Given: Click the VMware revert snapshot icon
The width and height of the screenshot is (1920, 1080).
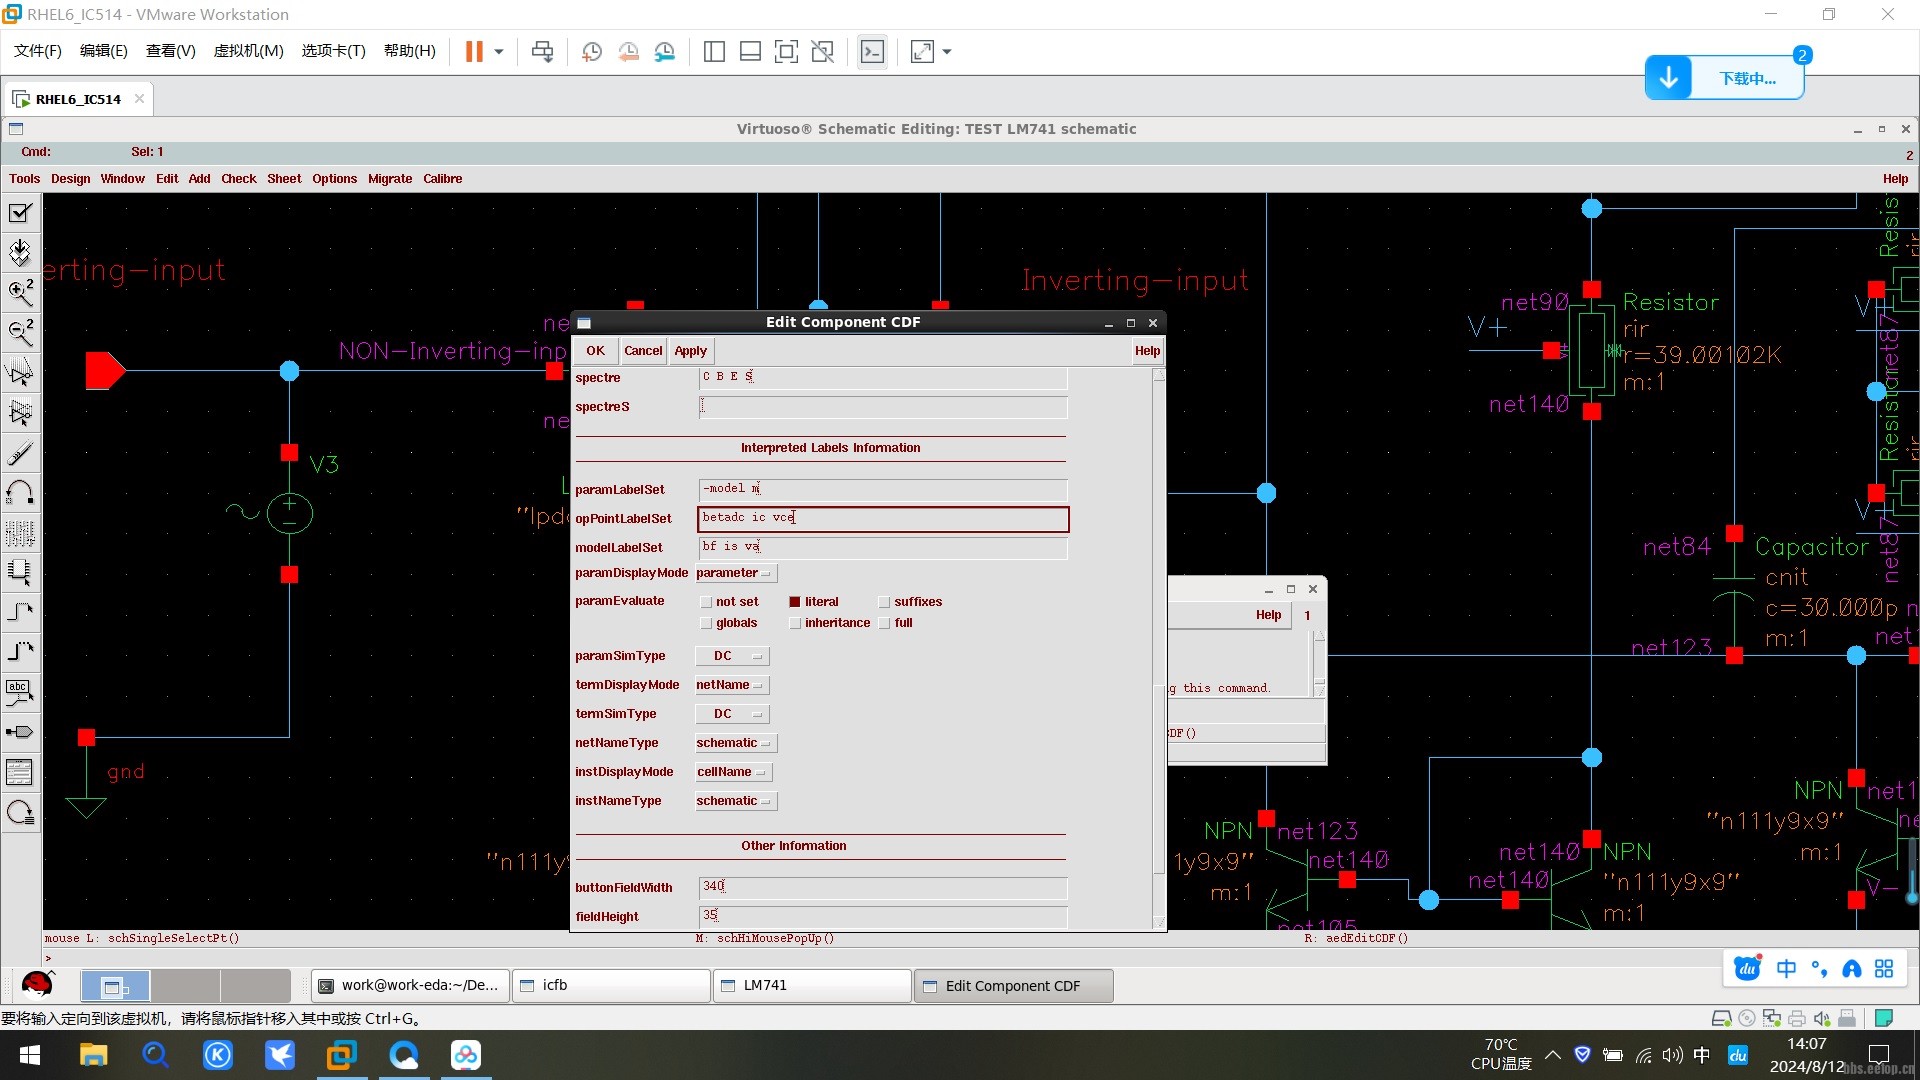Looking at the screenshot, I should (628, 52).
